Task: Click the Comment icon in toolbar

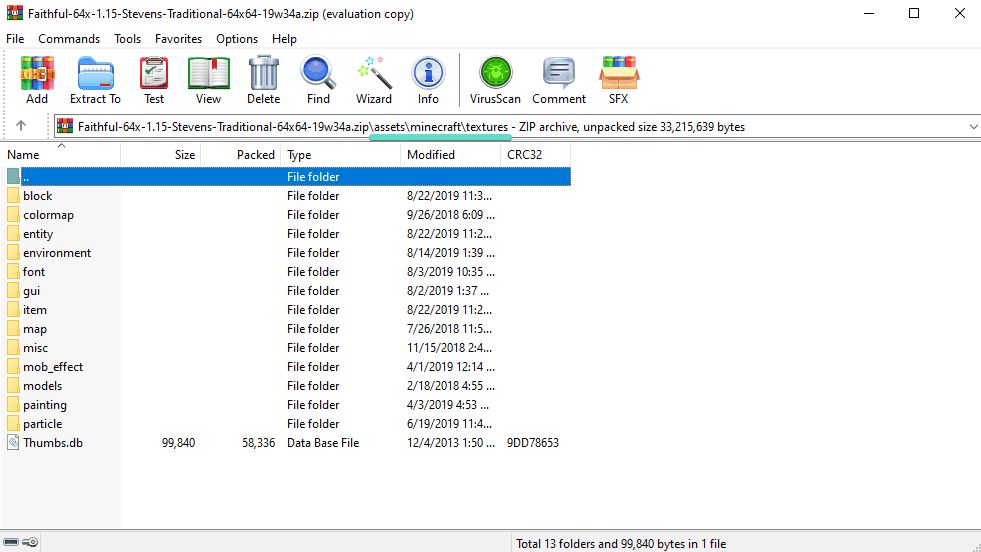Action: point(559,73)
